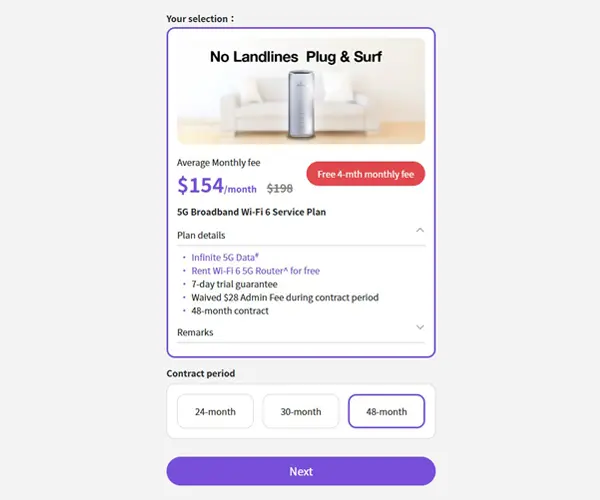Open the Remarks section label
This screenshot has width=600, height=500.
195,332
